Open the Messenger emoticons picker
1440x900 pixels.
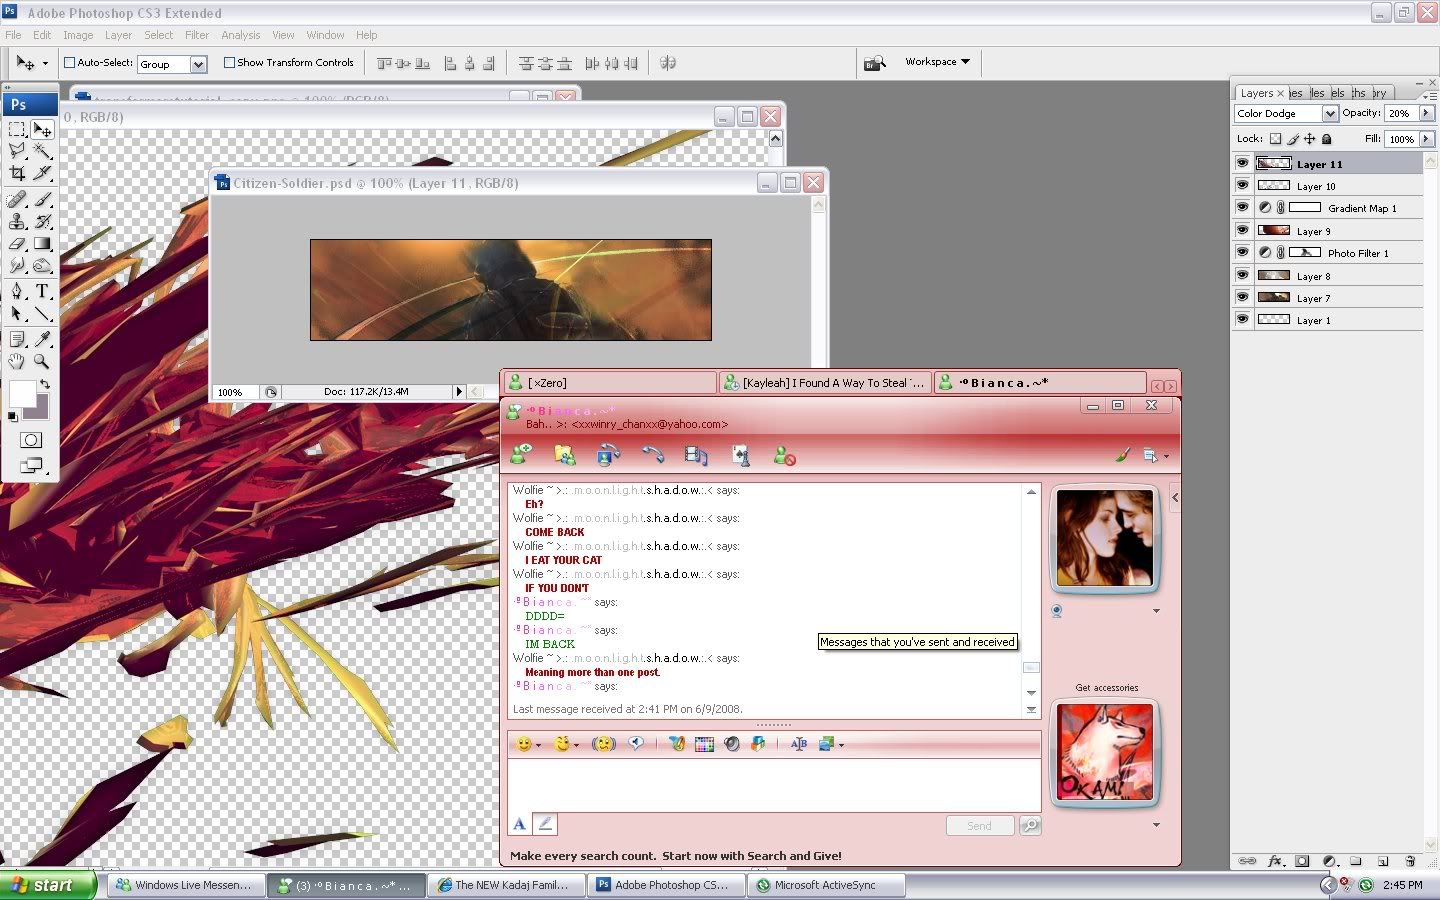click(x=525, y=744)
